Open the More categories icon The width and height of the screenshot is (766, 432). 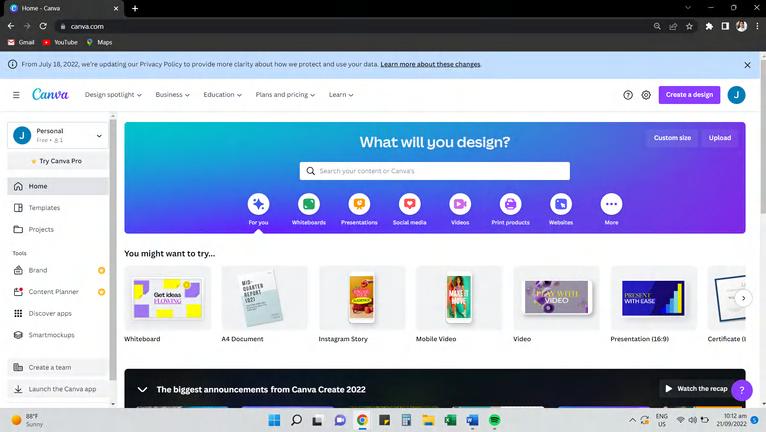tap(611, 204)
